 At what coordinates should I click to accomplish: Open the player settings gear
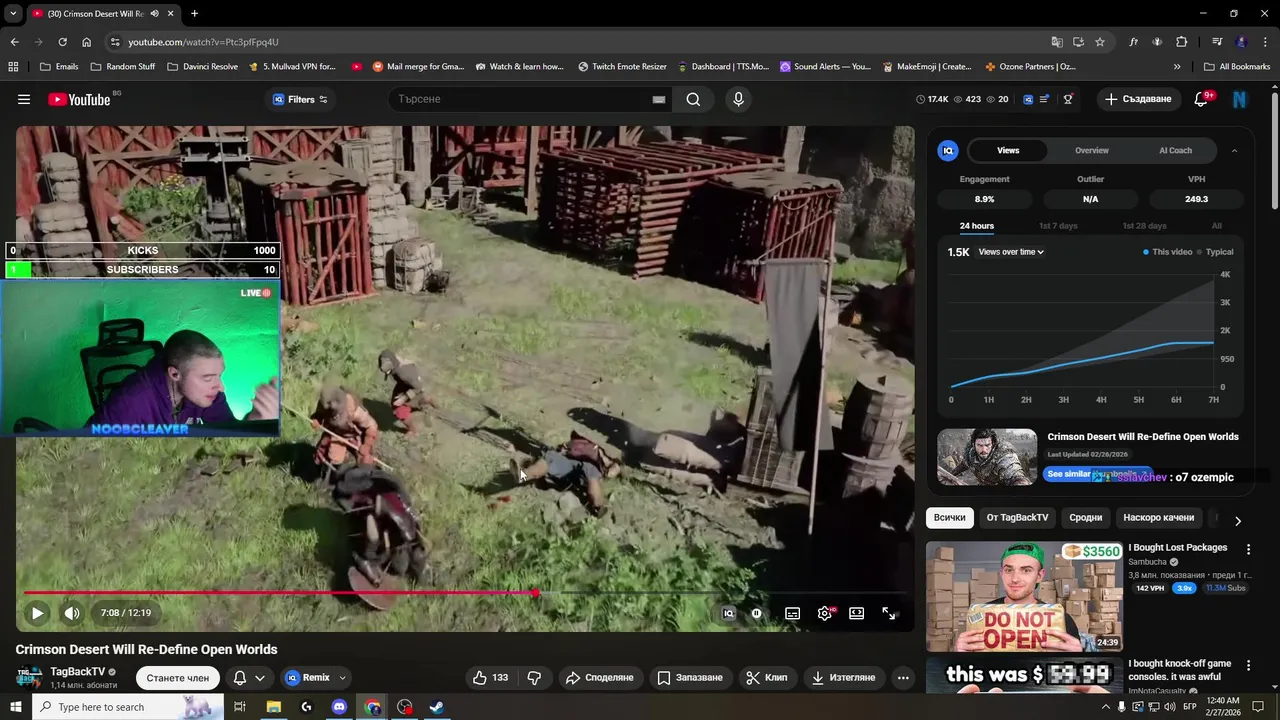click(x=825, y=614)
